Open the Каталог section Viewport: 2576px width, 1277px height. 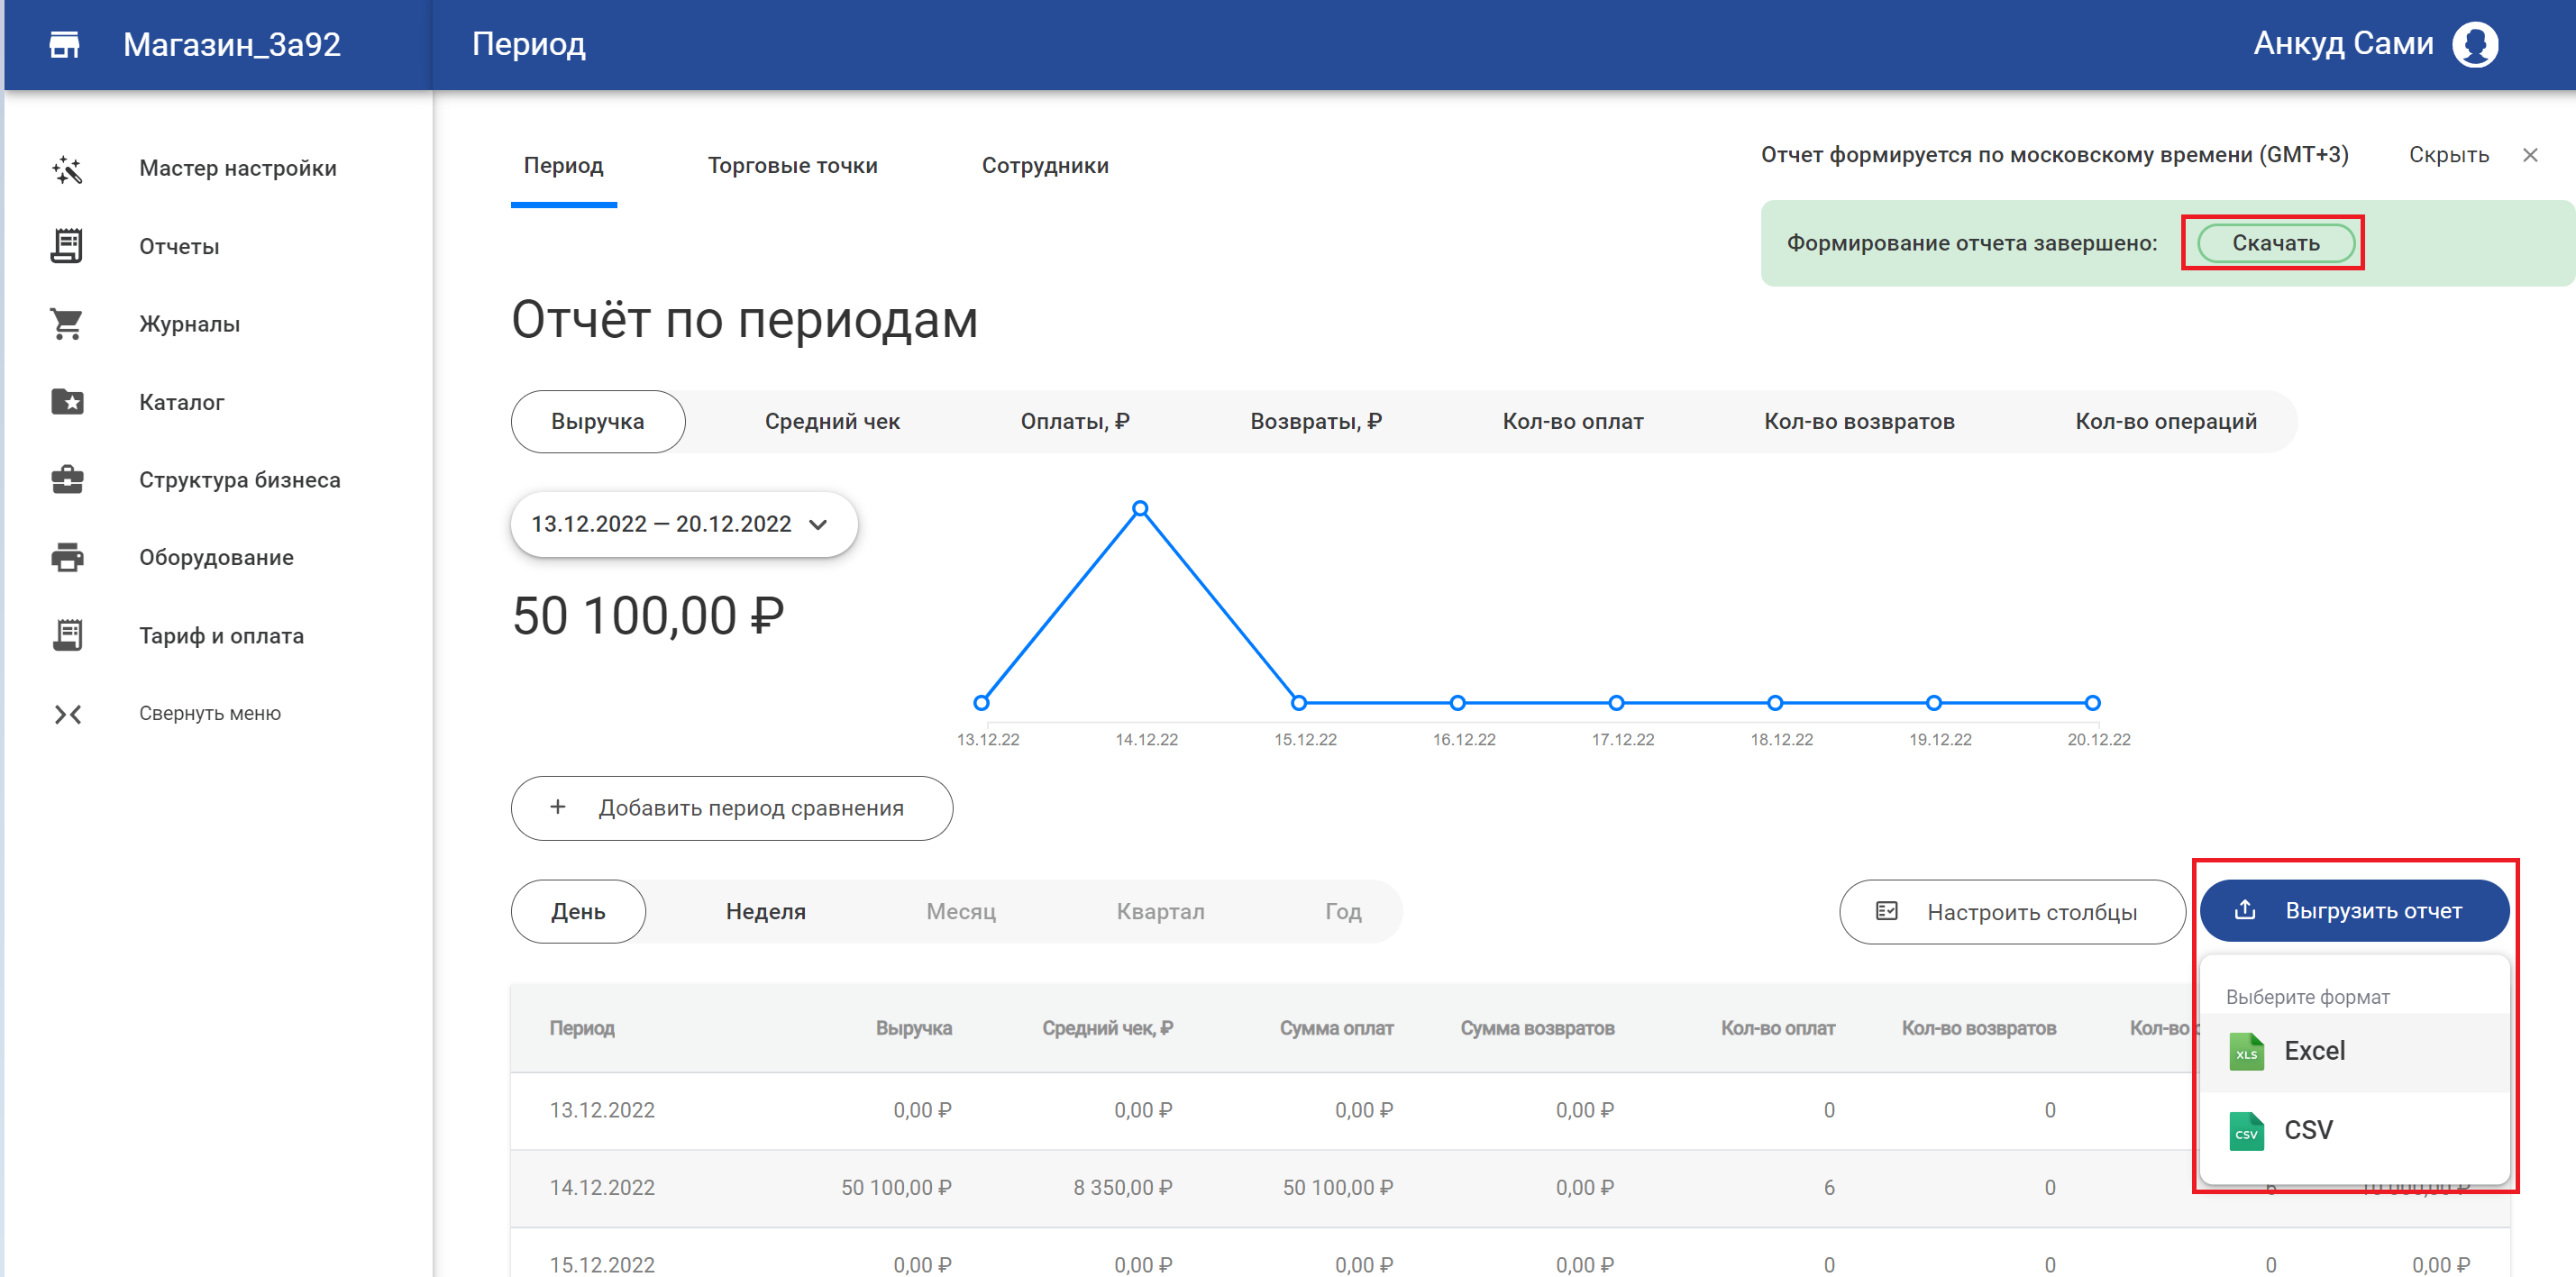tap(181, 402)
